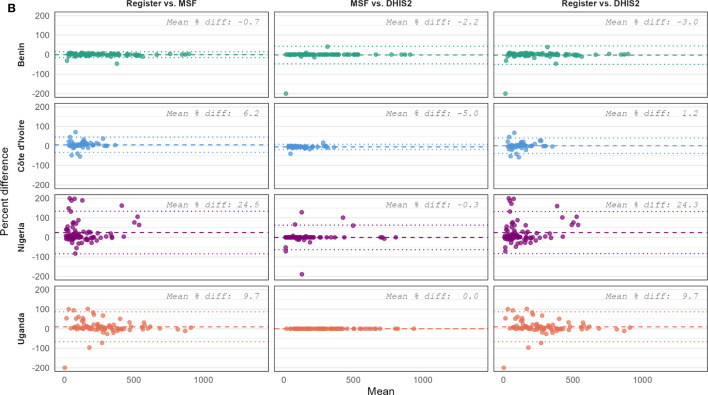
Task: Click 'Mean % diff: -2.2' annotation
Action: [432, 22]
